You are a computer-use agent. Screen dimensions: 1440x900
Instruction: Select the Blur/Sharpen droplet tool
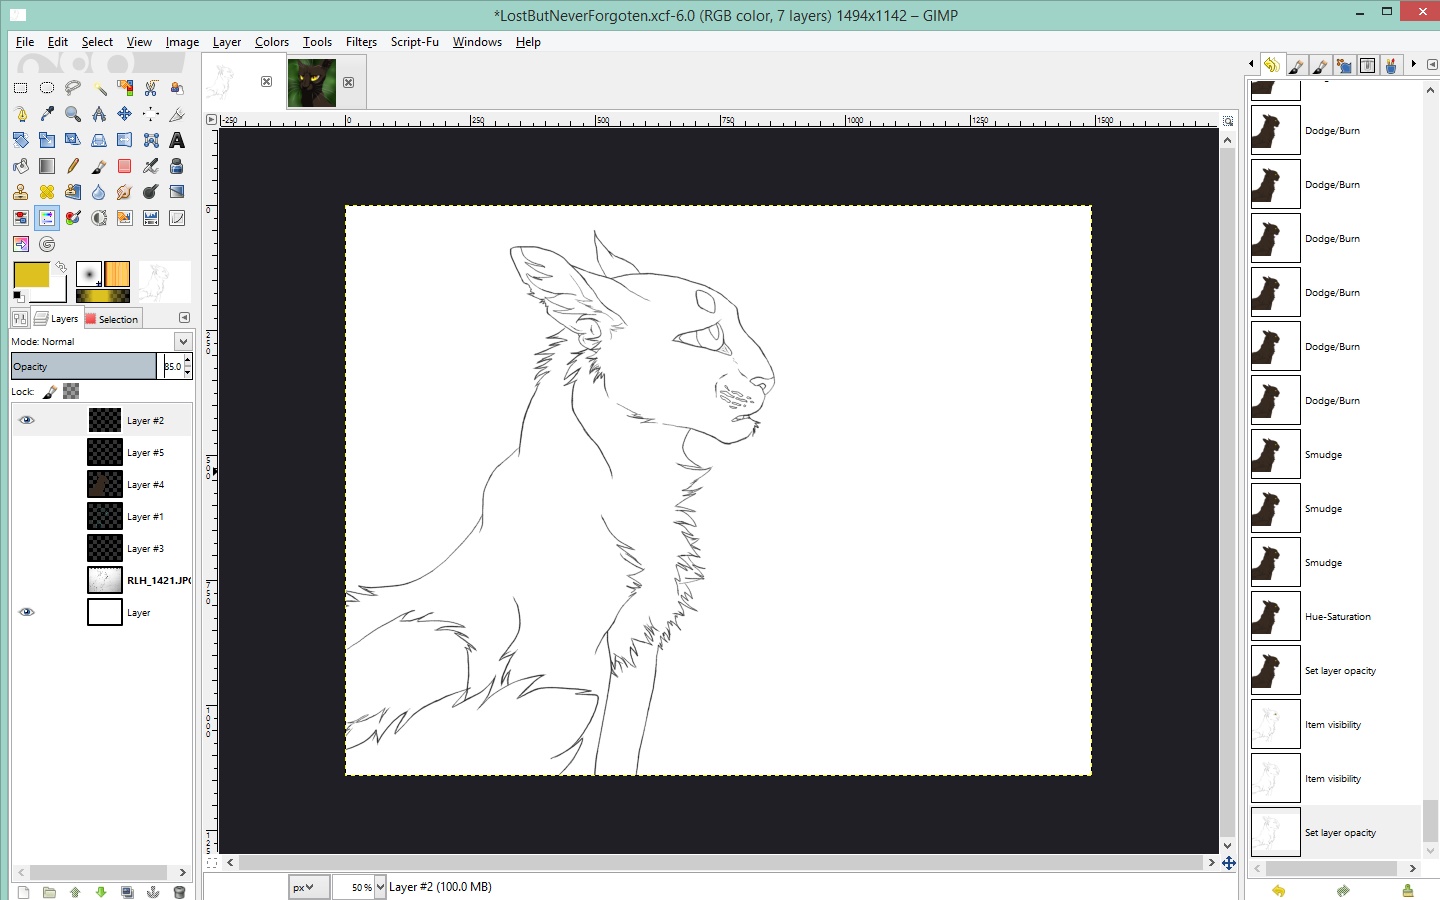pos(99,192)
